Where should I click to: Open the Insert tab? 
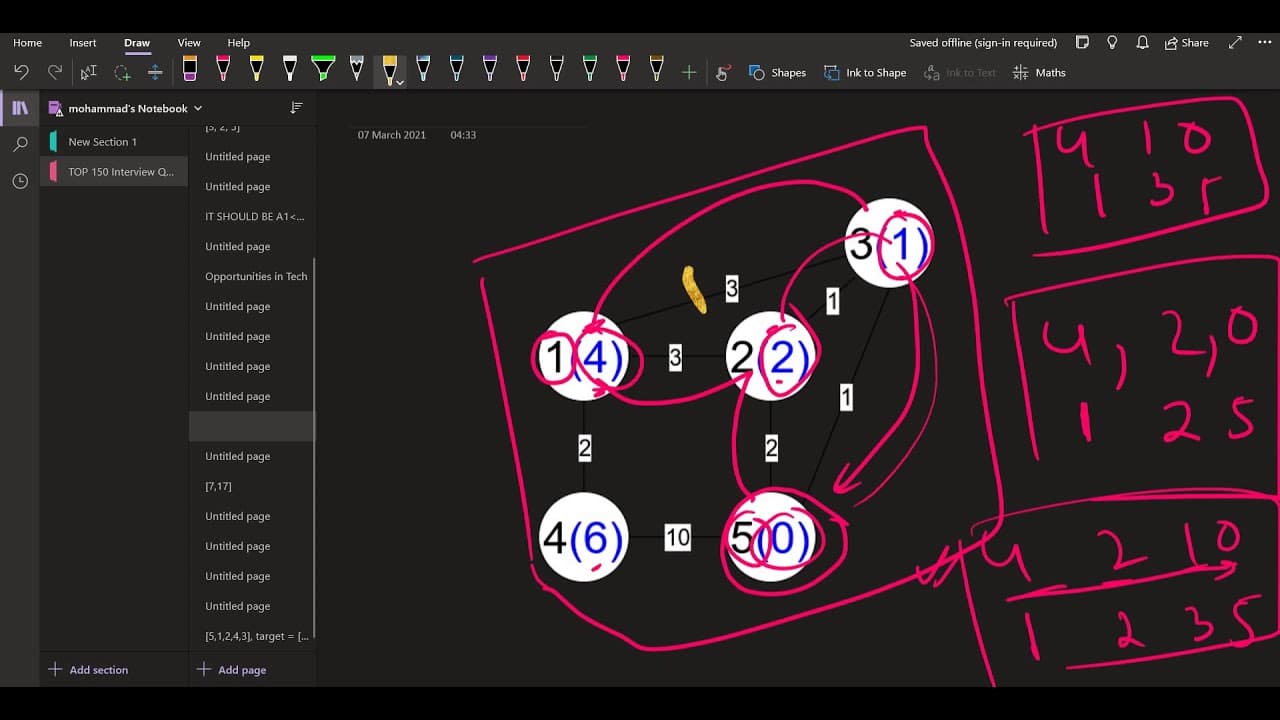coord(83,43)
